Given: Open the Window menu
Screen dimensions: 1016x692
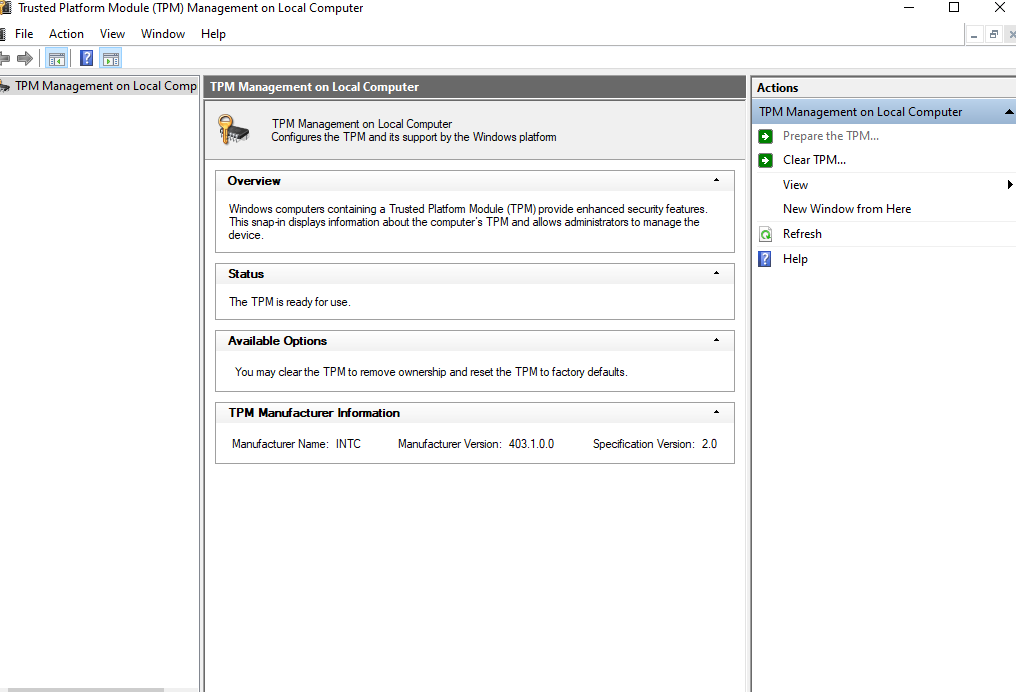Looking at the screenshot, I should [163, 34].
